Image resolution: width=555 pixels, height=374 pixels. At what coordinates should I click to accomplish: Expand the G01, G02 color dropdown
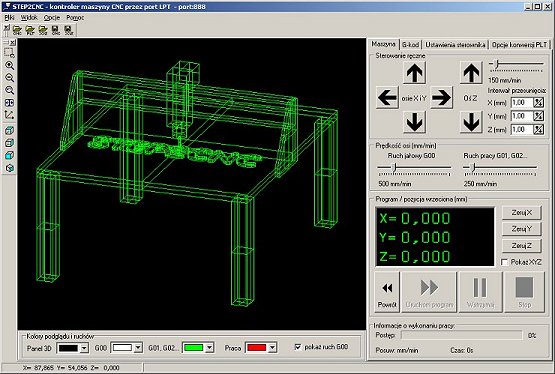209,348
